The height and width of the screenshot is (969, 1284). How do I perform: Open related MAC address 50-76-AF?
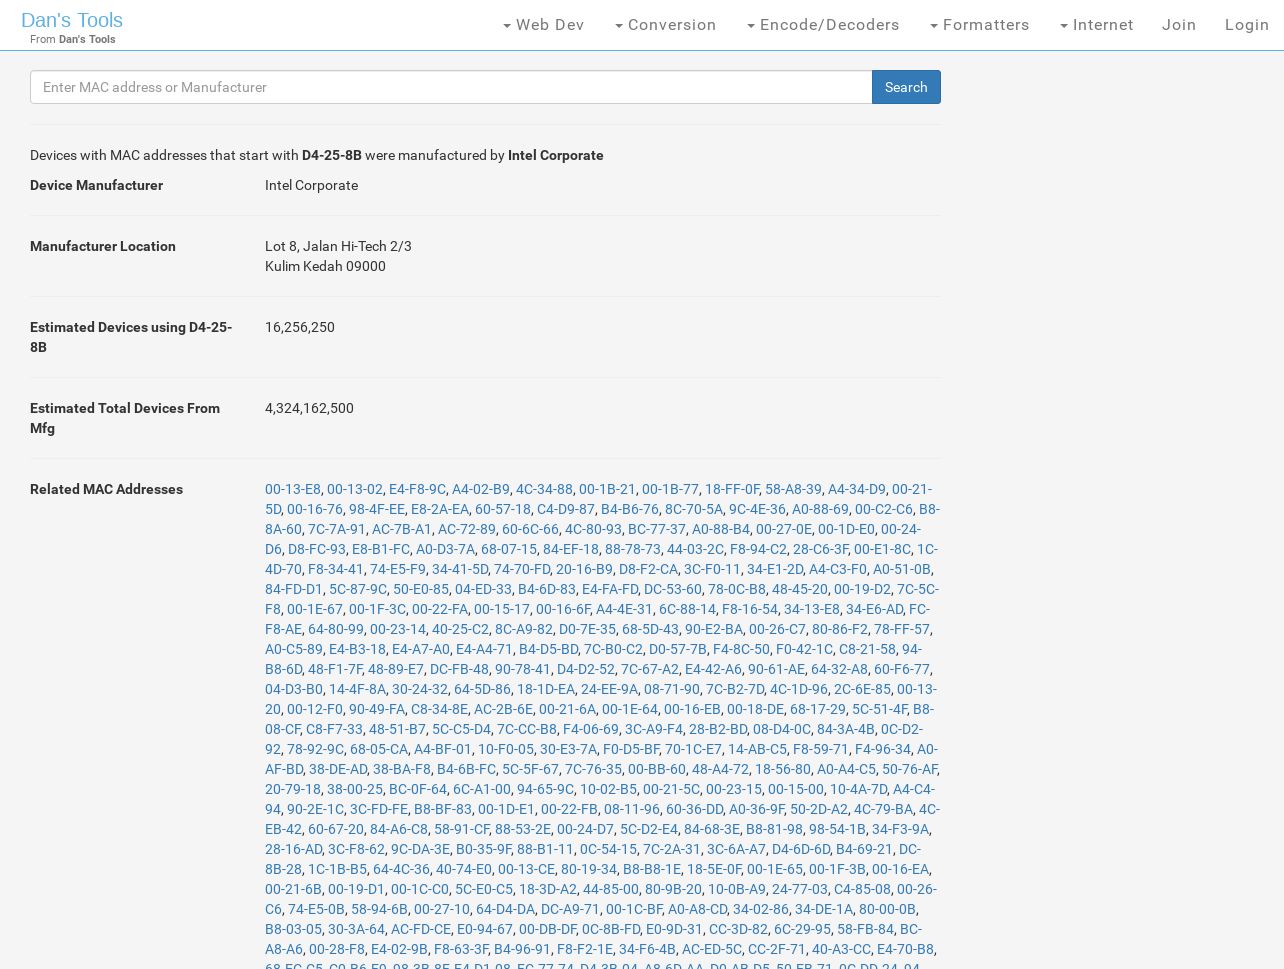(909, 769)
